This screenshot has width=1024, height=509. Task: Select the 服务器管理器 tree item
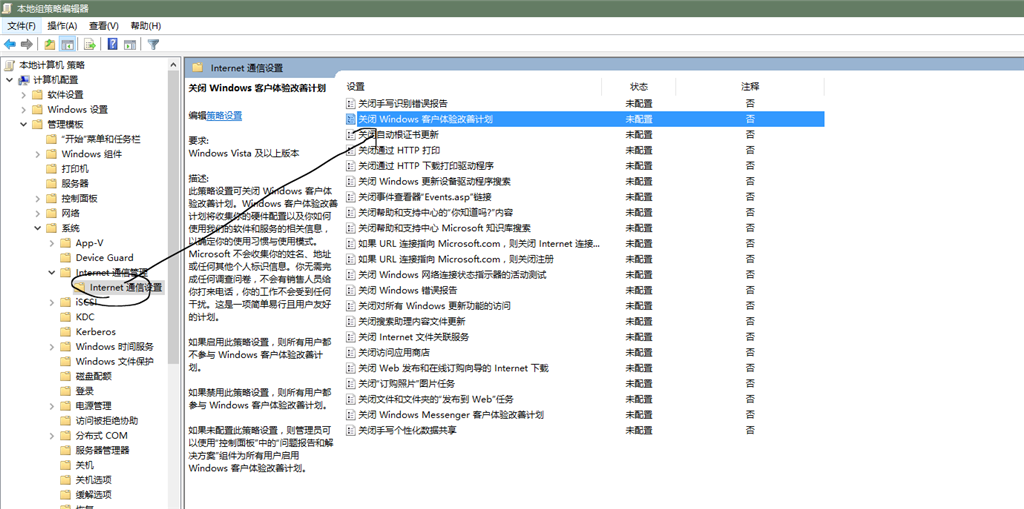tap(103, 450)
